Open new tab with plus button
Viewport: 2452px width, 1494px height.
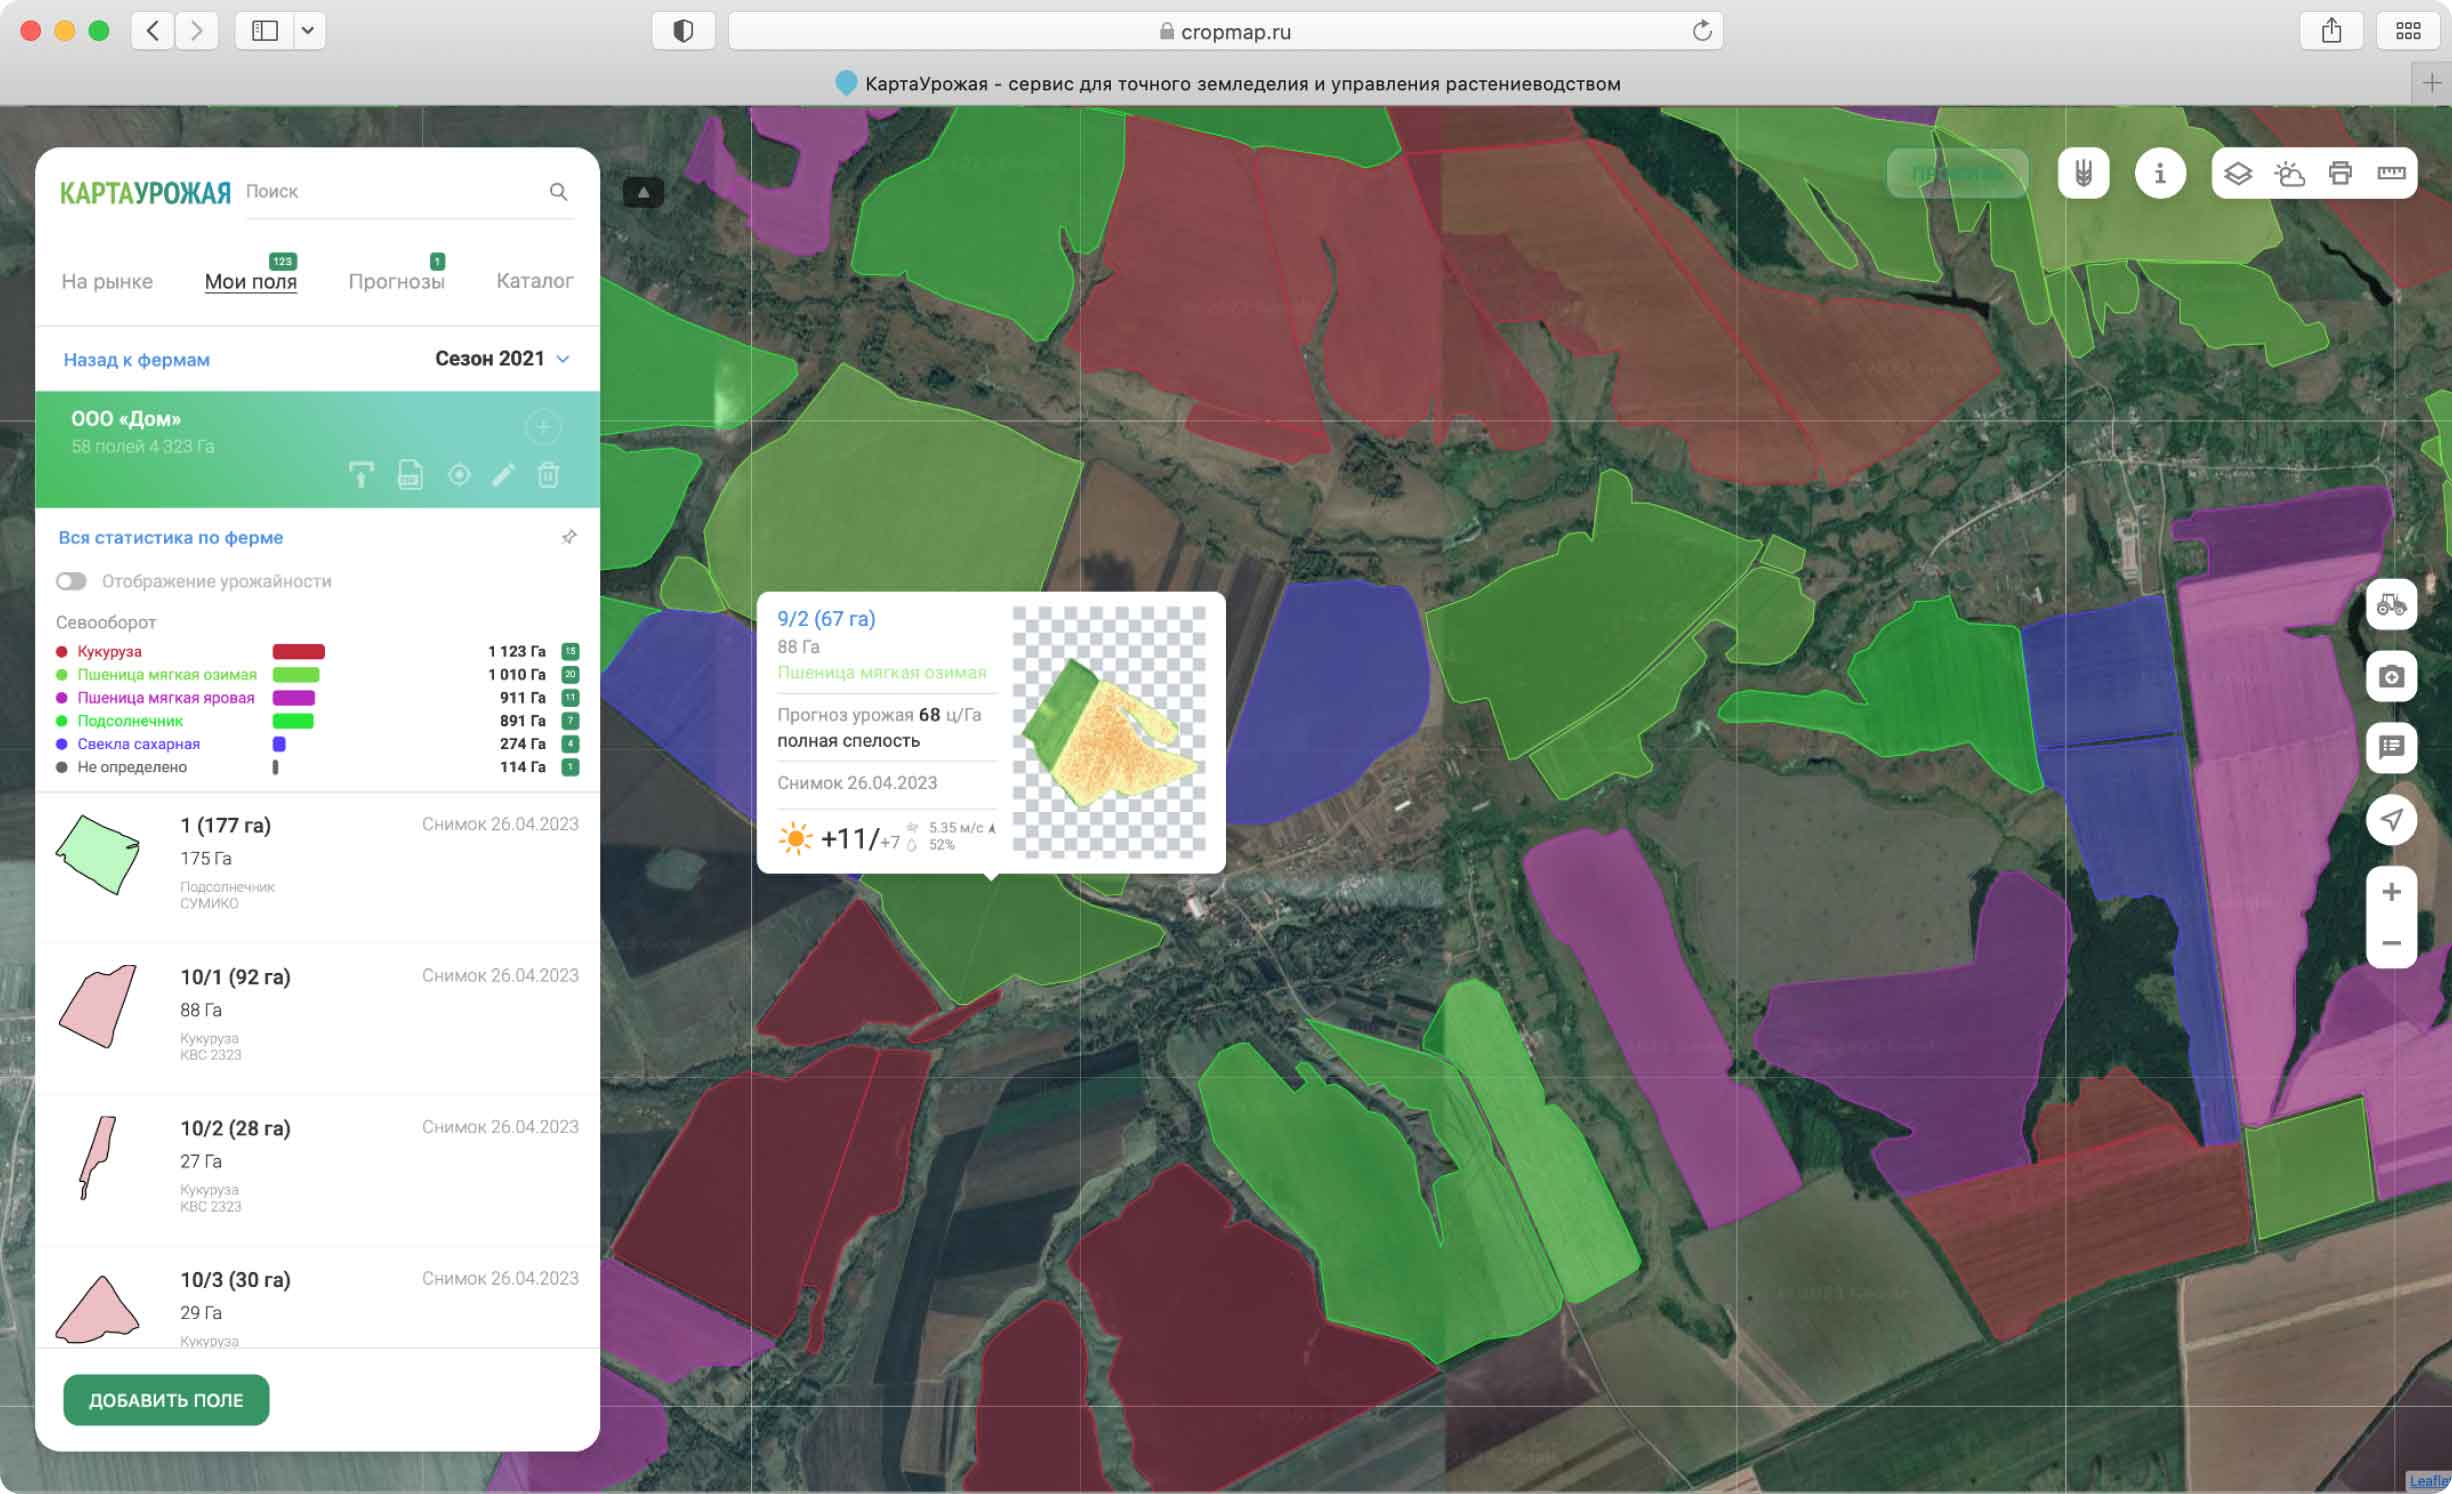tap(2431, 83)
